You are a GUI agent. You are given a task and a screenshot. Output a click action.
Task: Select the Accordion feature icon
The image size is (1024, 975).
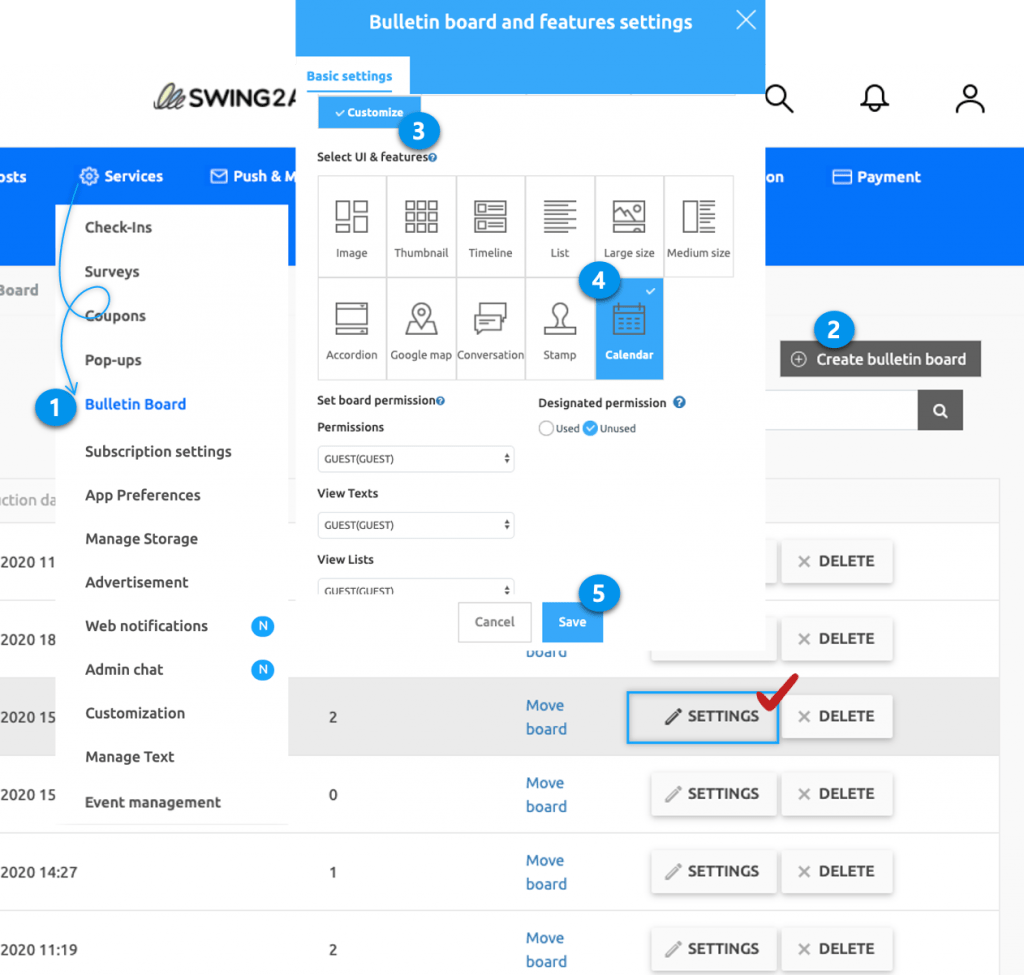click(352, 327)
